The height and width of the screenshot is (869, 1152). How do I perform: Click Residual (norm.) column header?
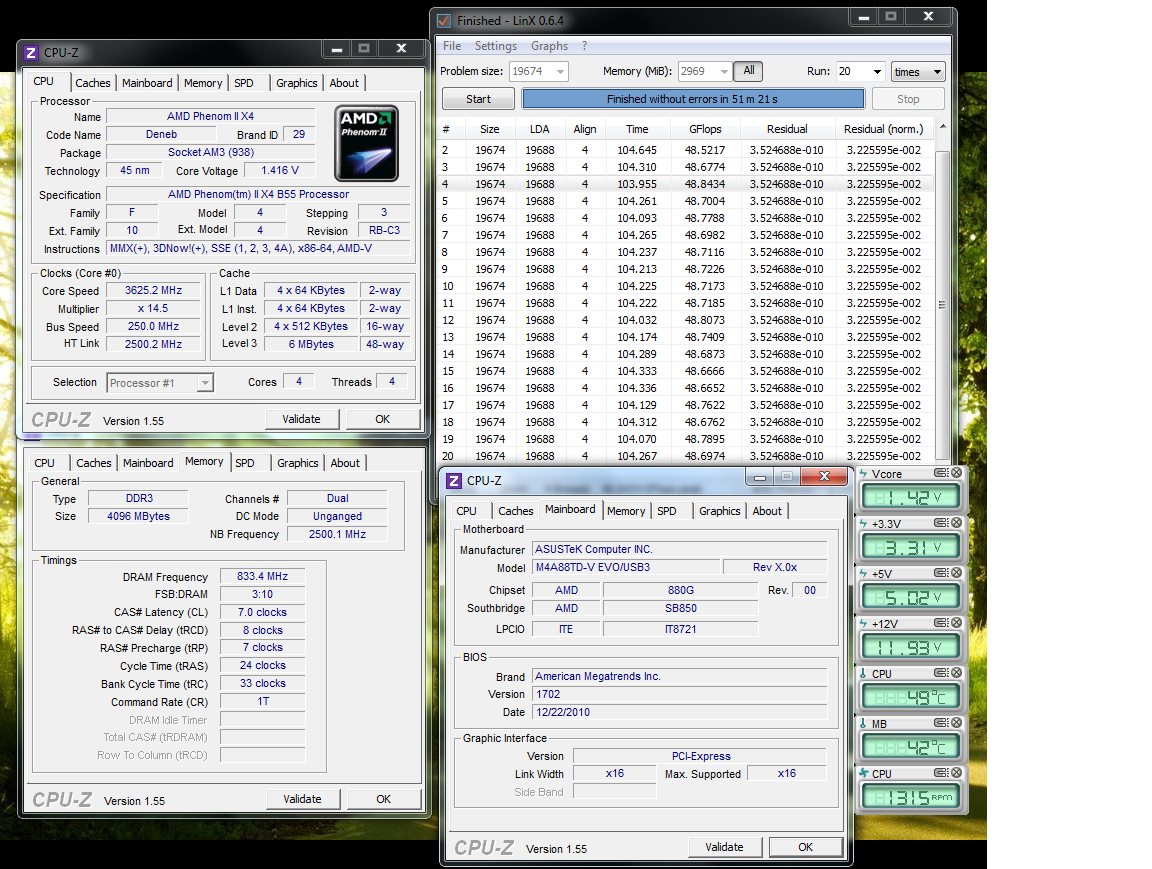coord(884,129)
